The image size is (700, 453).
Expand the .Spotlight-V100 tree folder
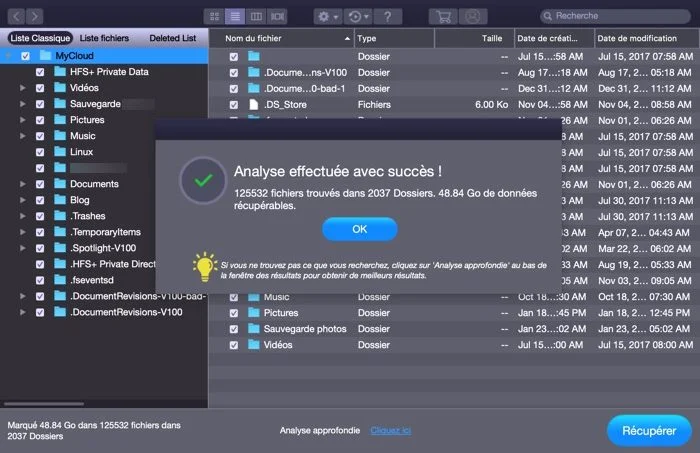22,248
